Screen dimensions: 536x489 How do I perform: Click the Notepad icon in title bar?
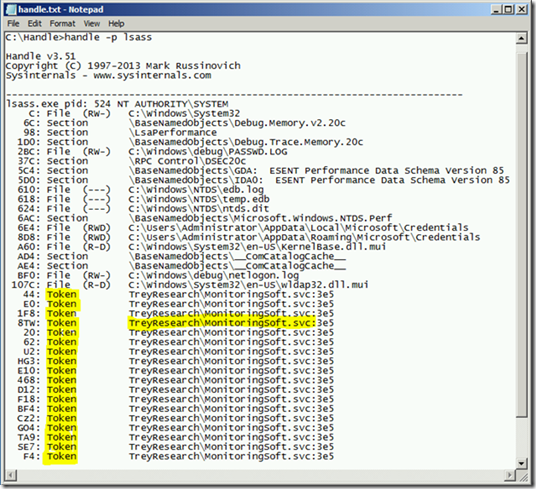click(11, 10)
